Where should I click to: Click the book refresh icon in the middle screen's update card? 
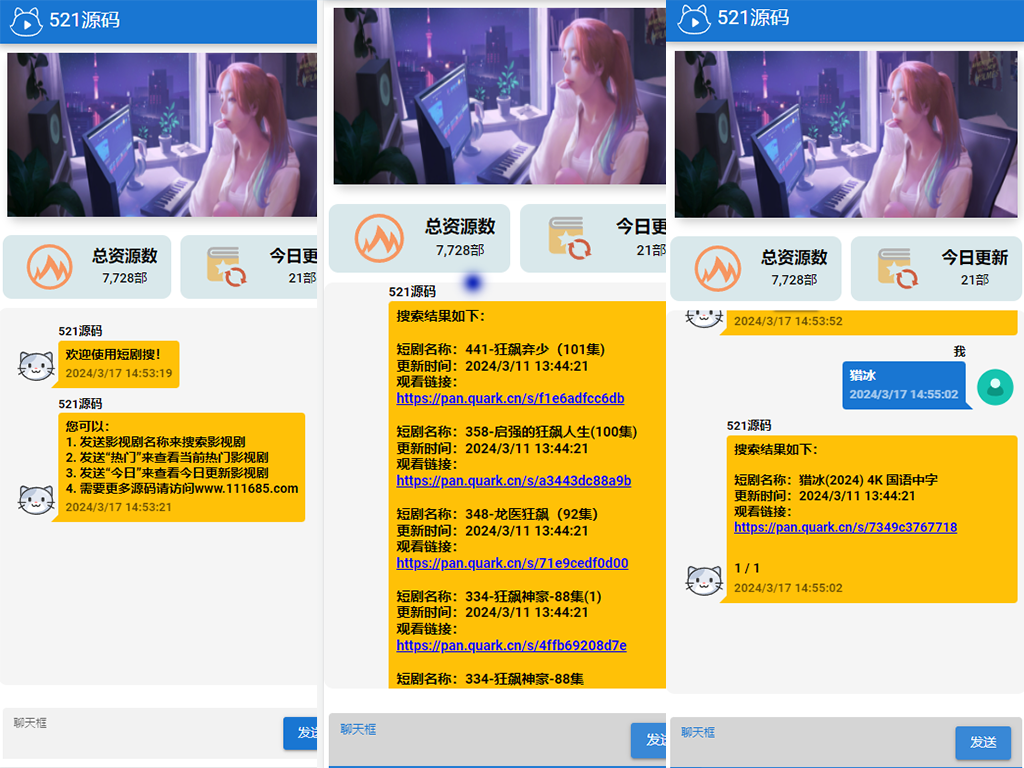pos(569,238)
